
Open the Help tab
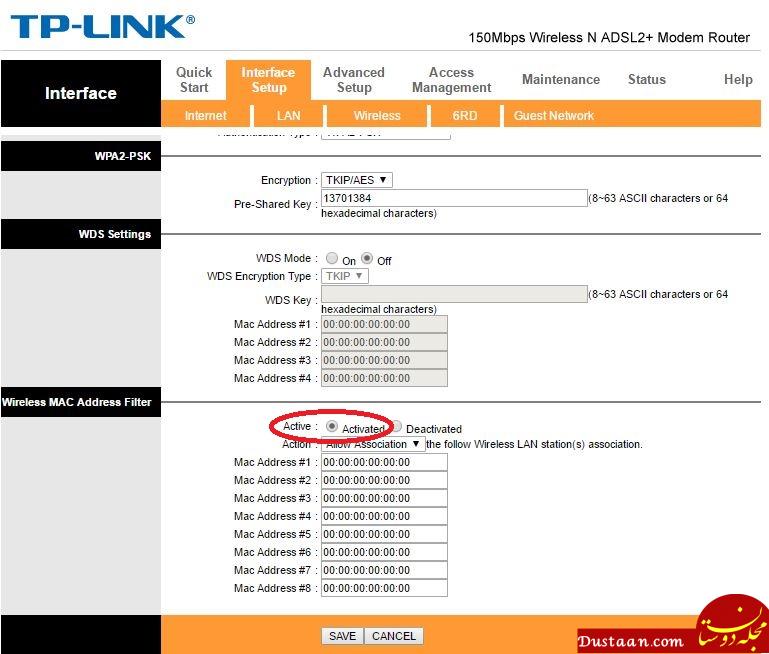[x=737, y=79]
